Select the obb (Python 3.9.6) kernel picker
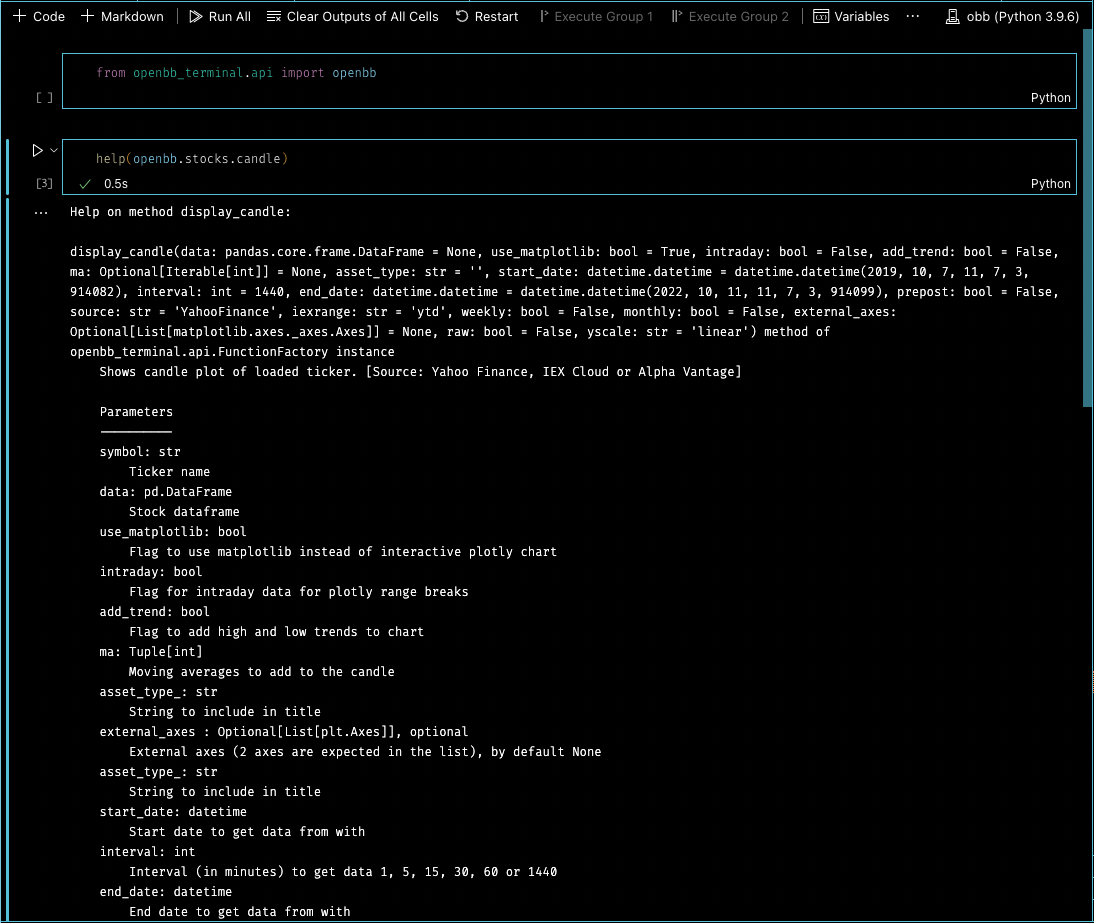The image size is (1094, 923). (x=1012, y=16)
